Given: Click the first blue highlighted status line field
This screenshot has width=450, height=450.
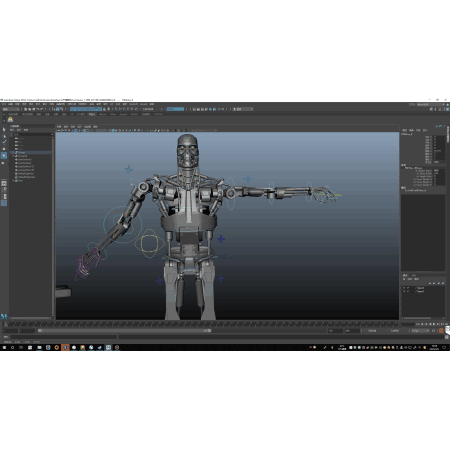Looking at the screenshot, I should click(x=86, y=109).
